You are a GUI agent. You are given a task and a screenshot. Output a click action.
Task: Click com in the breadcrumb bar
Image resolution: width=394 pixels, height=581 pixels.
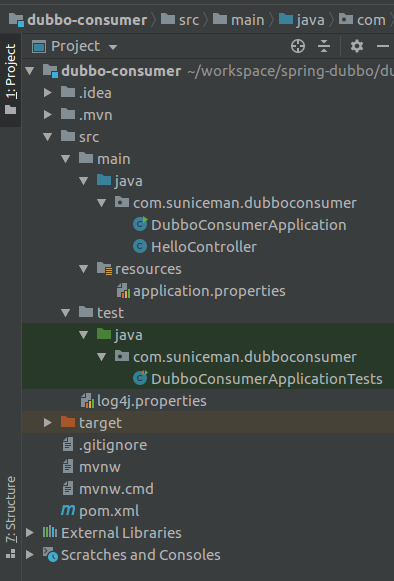362,20
